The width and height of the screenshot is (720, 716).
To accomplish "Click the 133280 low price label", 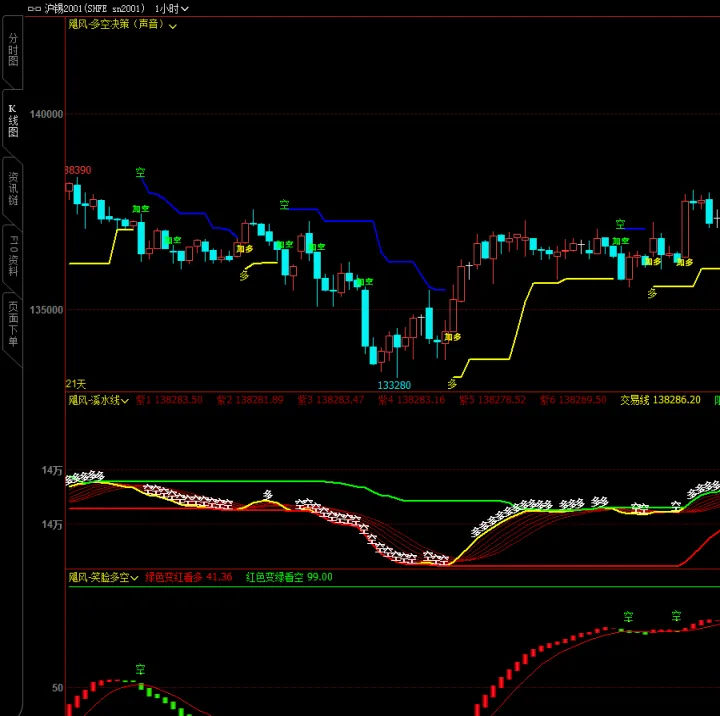I will point(394,384).
